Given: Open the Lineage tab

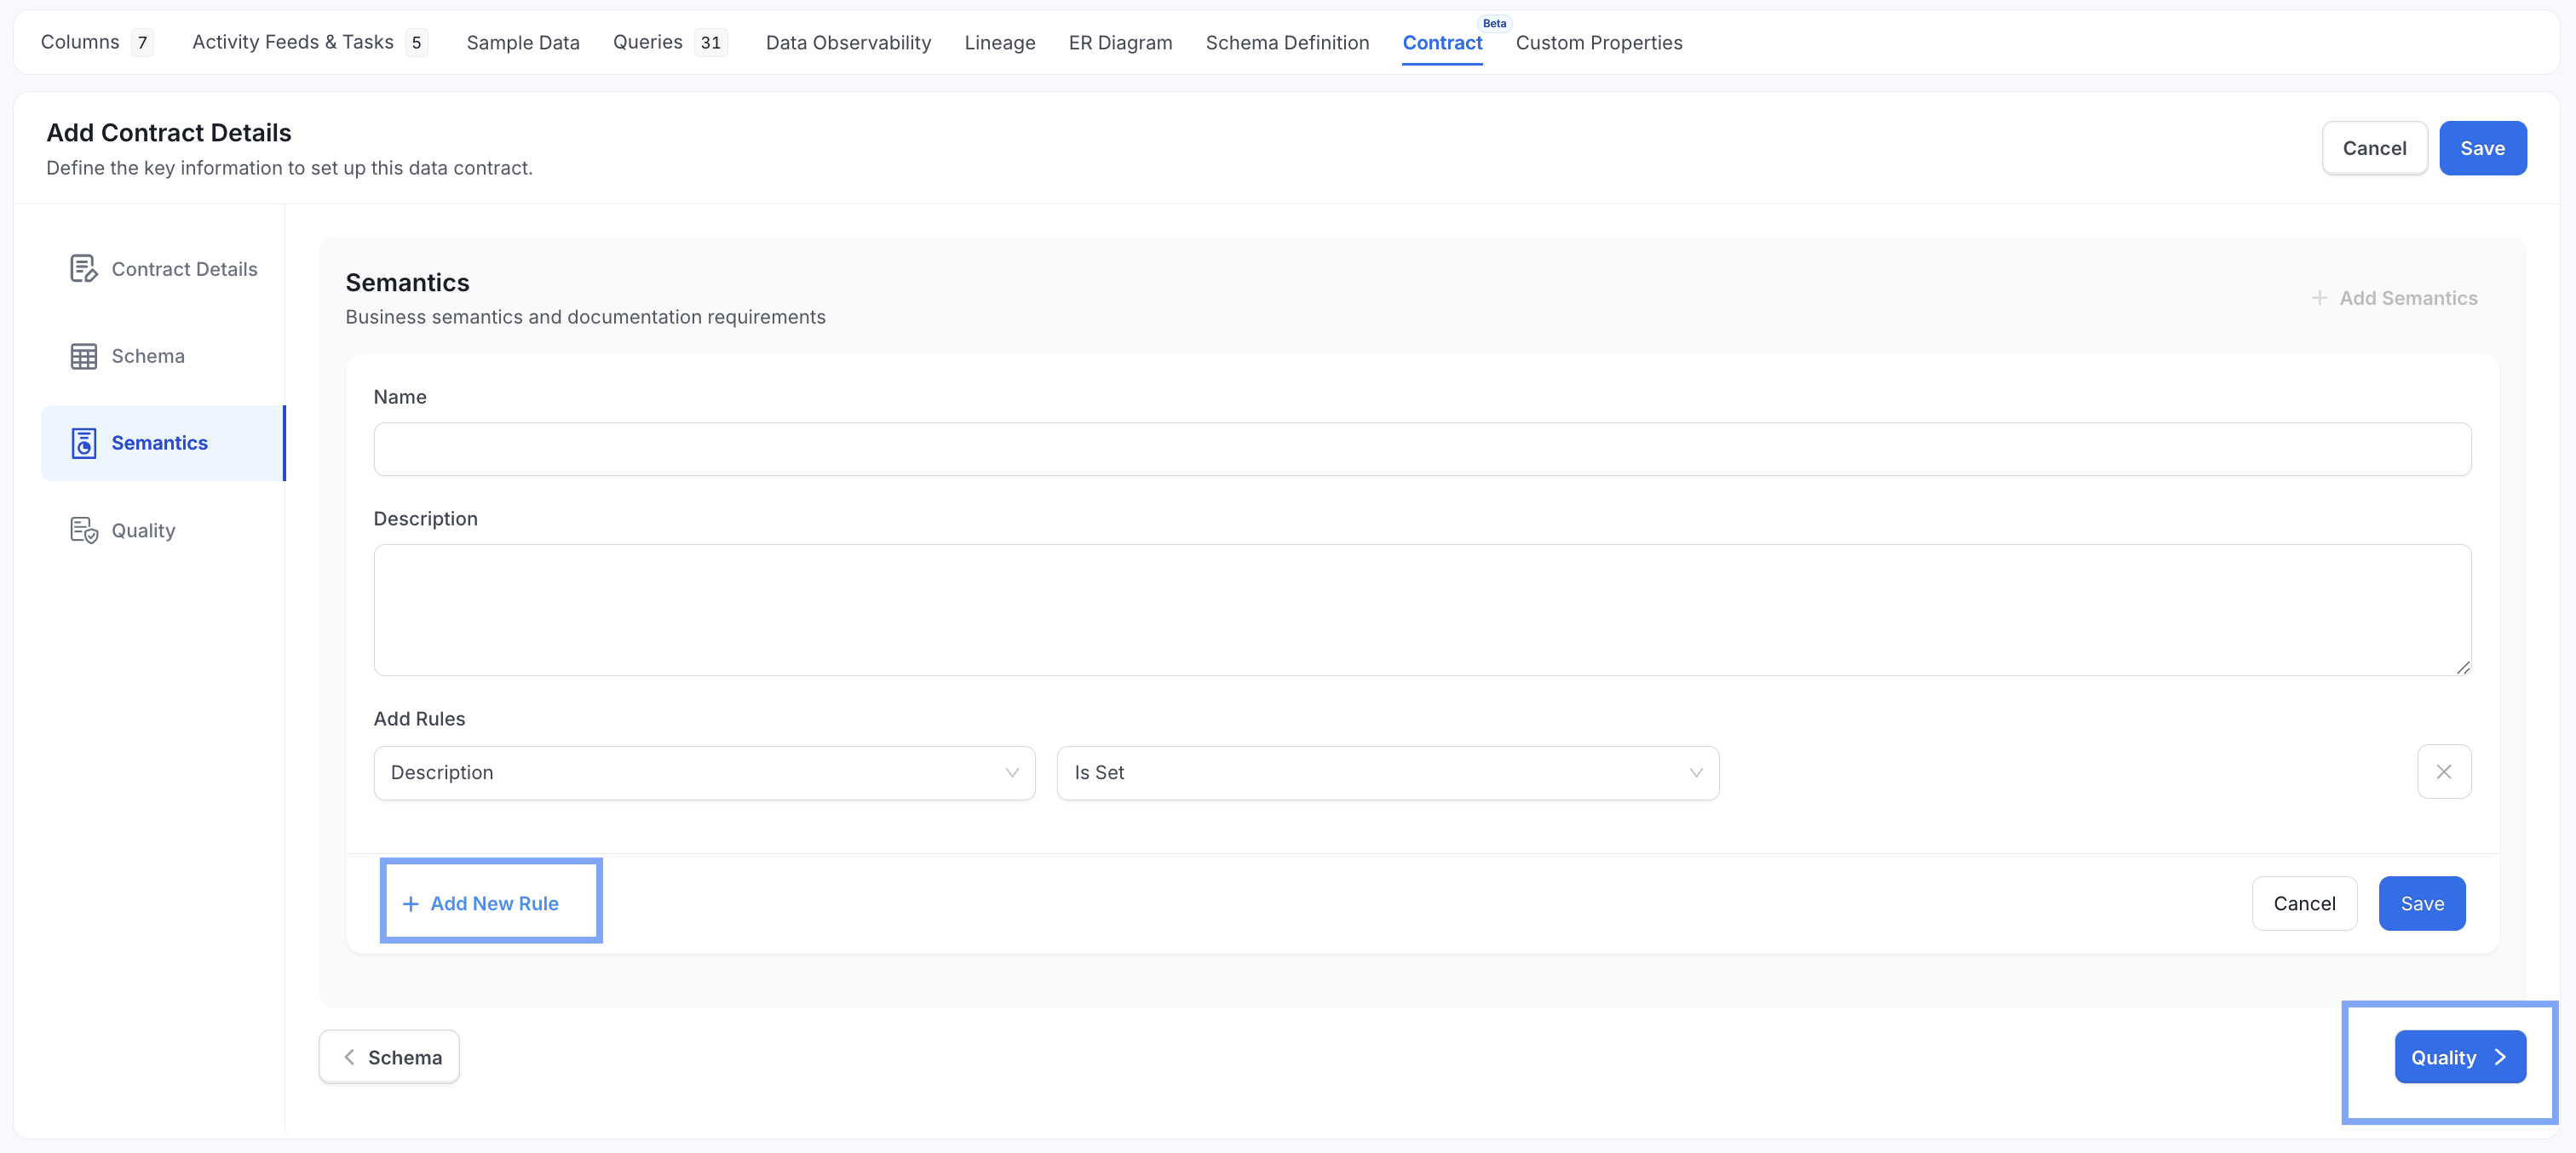Looking at the screenshot, I should (1000, 43).
